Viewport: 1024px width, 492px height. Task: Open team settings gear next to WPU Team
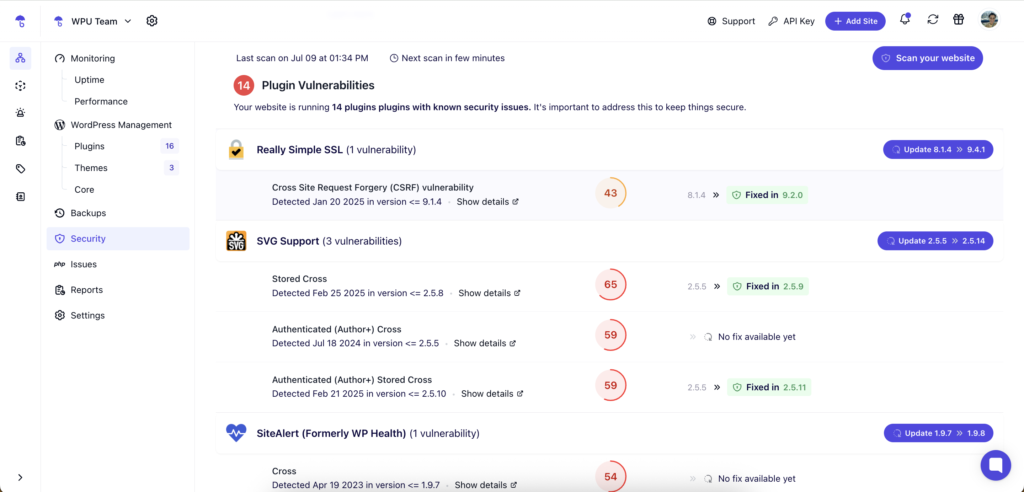[x=152, y=21]
